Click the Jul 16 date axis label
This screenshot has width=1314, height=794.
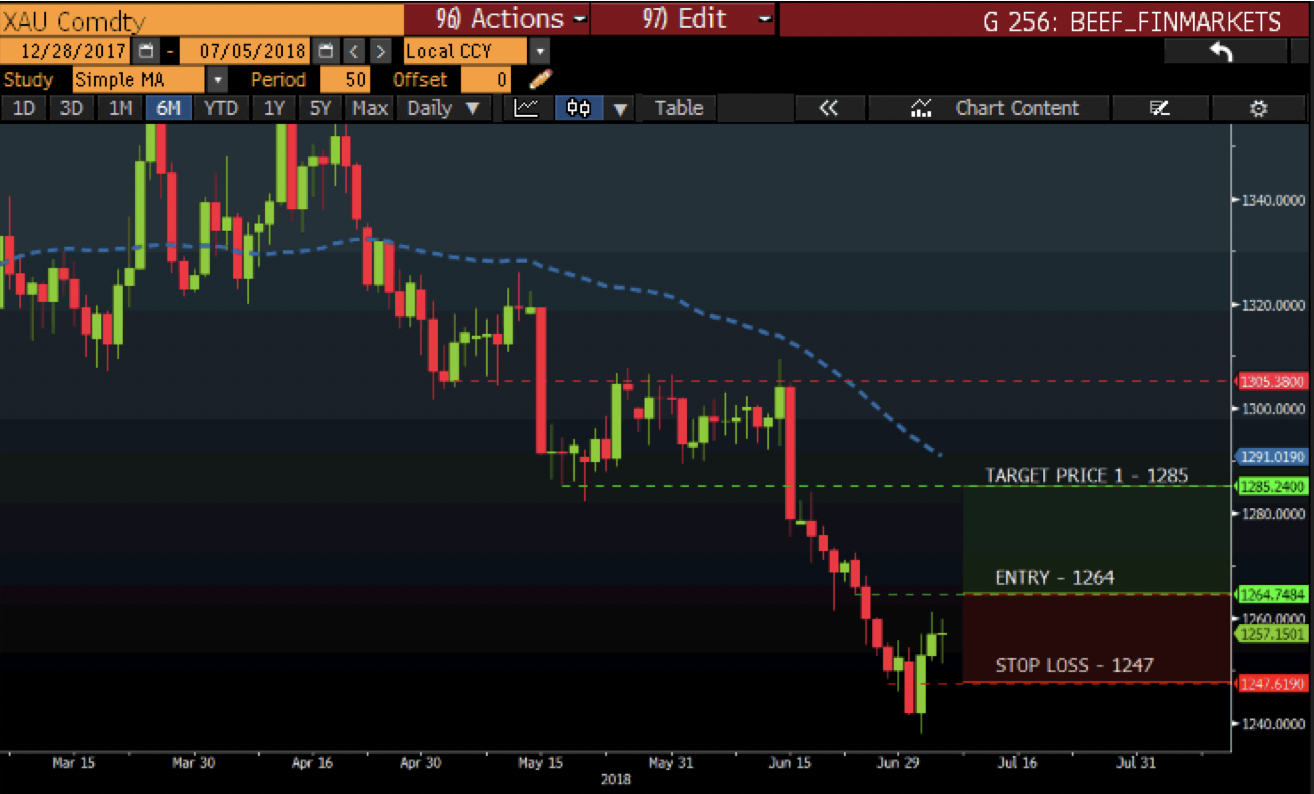[1015, 763]
